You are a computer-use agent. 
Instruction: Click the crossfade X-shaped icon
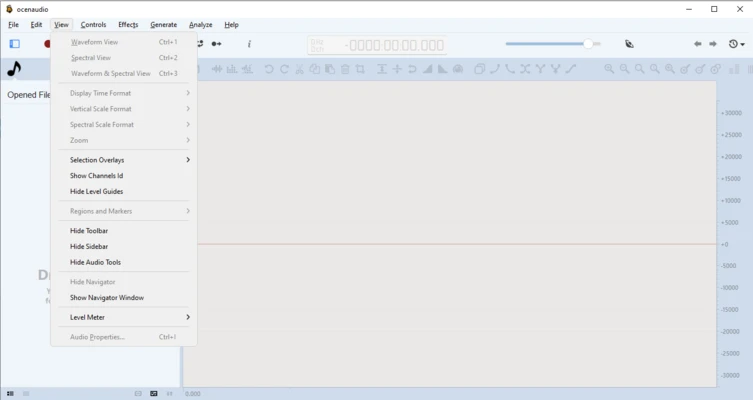(525, 69)
